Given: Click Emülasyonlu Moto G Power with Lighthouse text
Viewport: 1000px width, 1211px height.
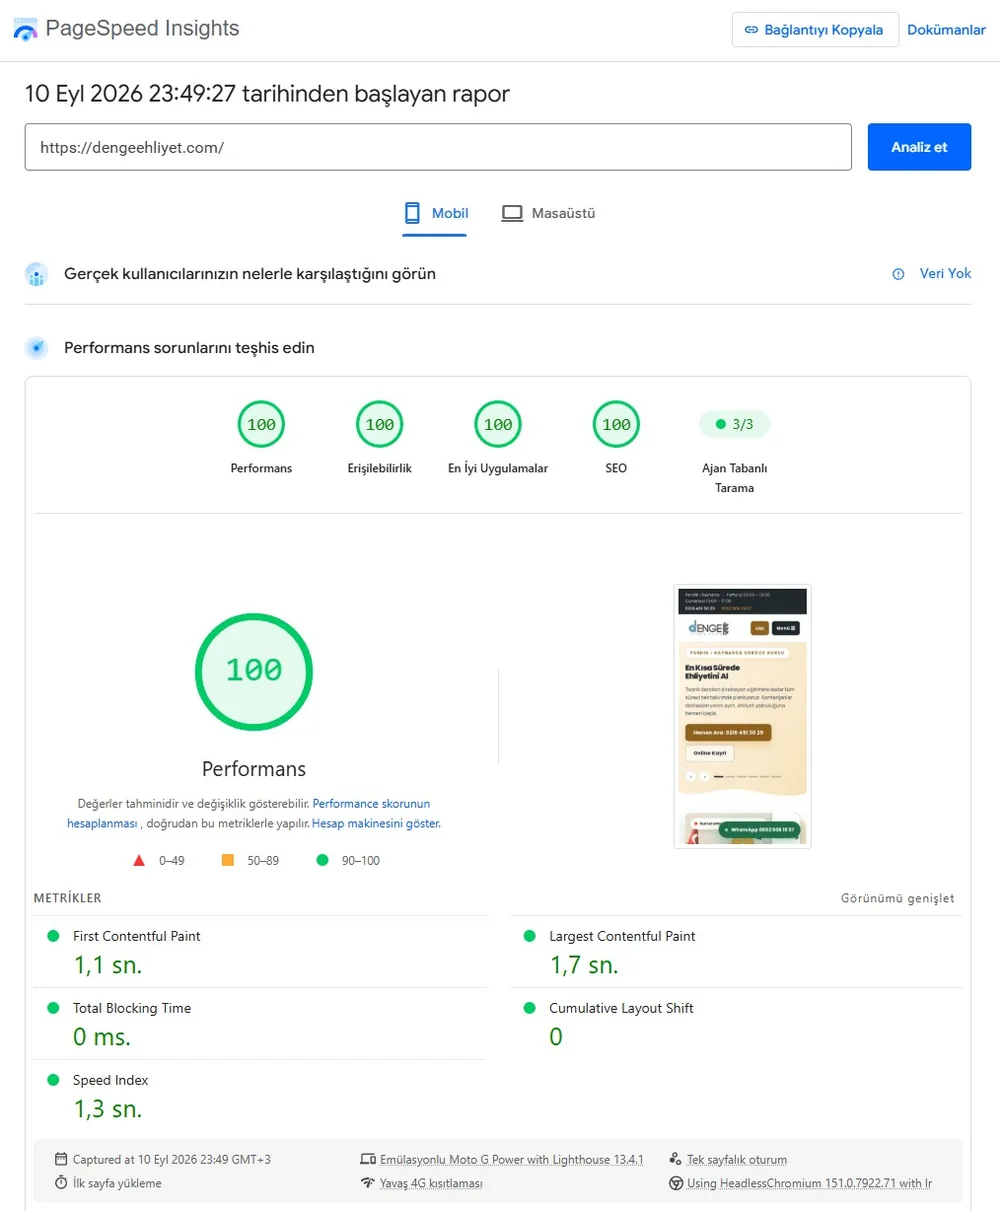Looking at the screenshot, I should click(512, 1160).
